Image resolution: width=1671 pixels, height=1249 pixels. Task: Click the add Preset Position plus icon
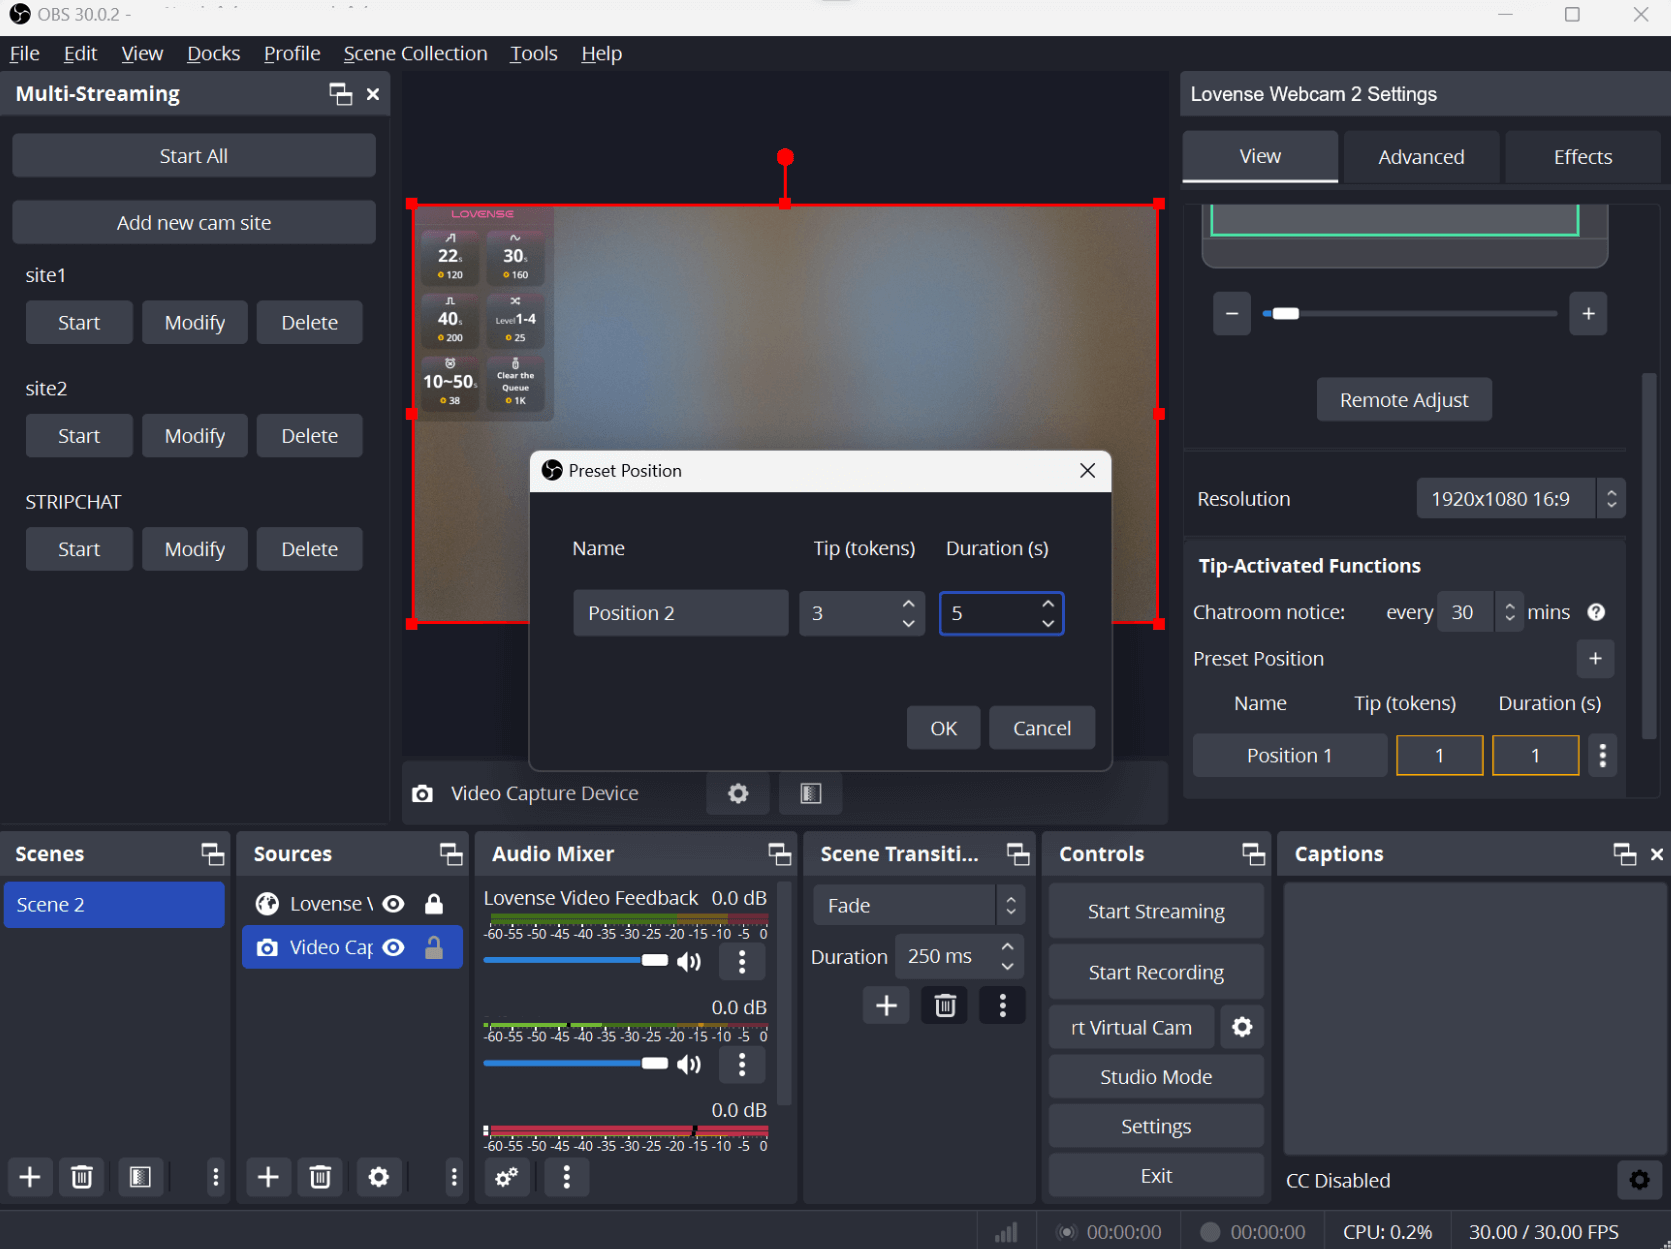pyautogui.click(x=1594, y=658)
